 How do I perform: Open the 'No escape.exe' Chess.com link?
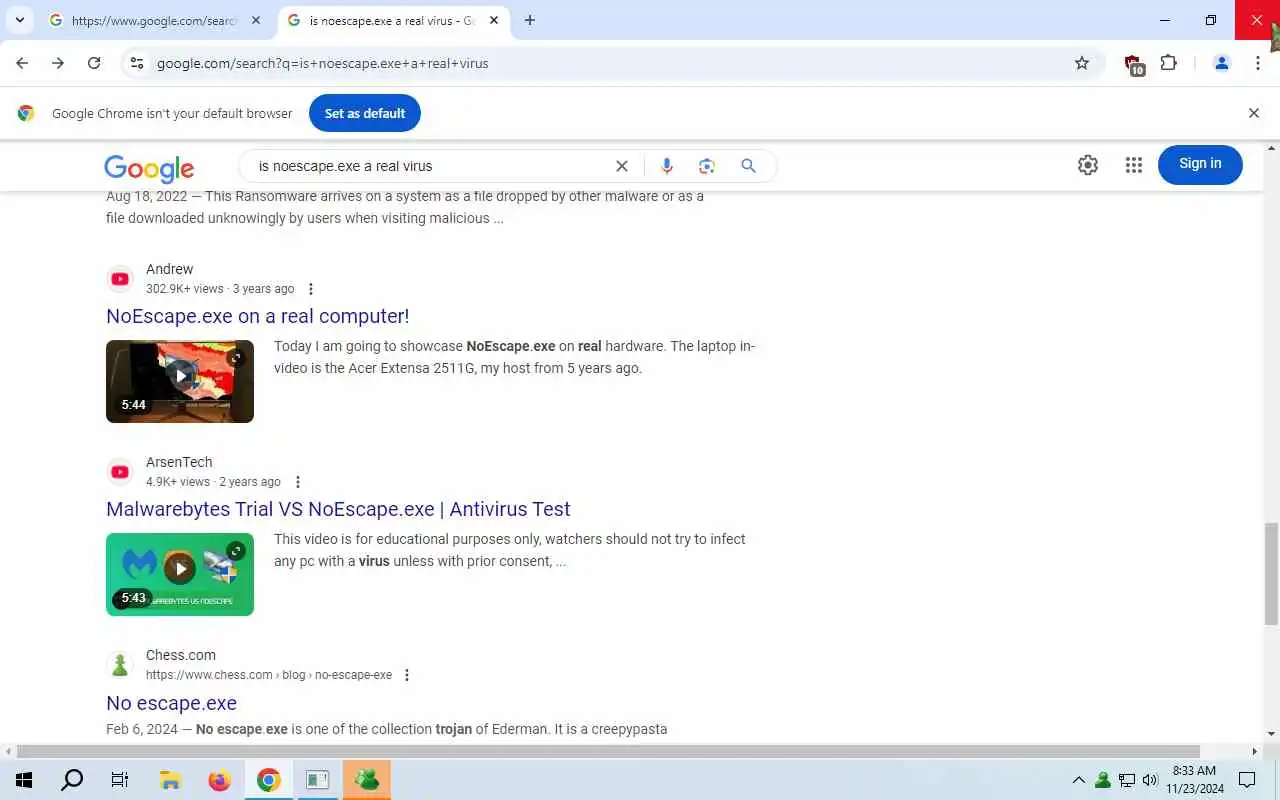(x=171, y=703)
